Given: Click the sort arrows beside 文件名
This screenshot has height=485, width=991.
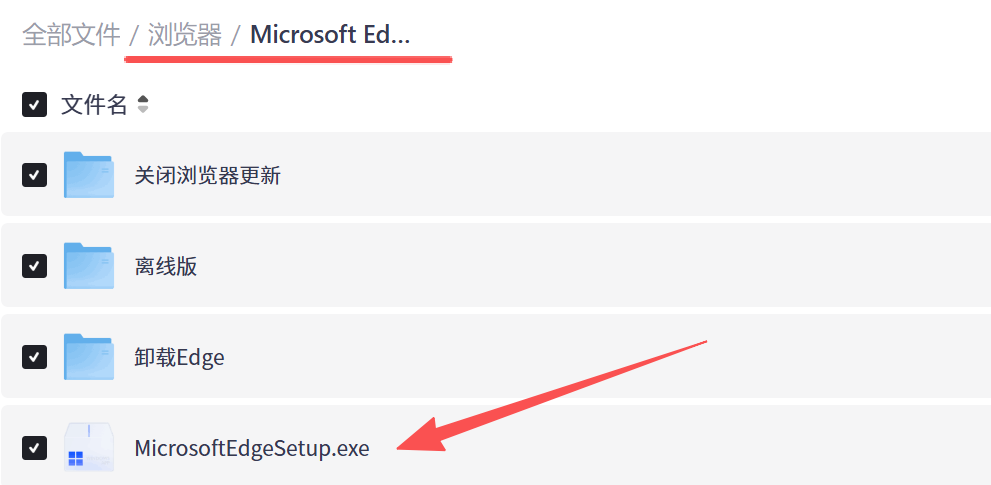Looking at the screenshot, I should pyautogui.click(x=143, y=105).
